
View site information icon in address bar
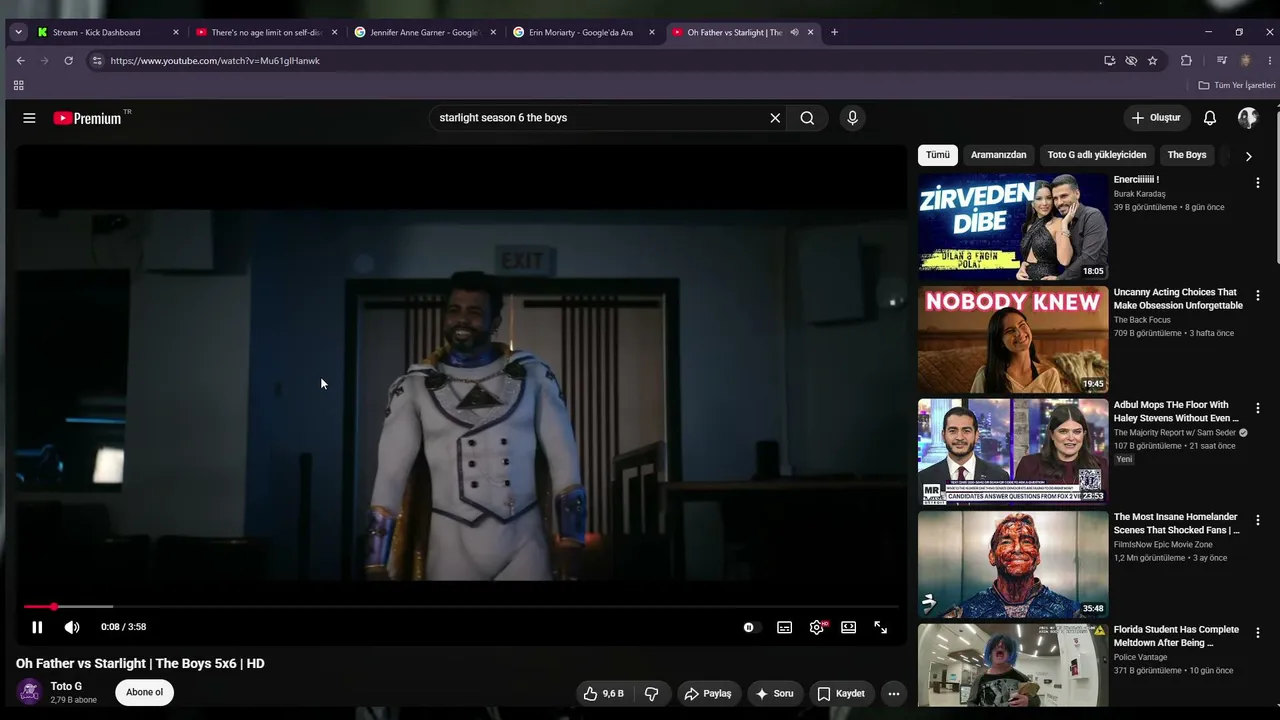(97, 61)
